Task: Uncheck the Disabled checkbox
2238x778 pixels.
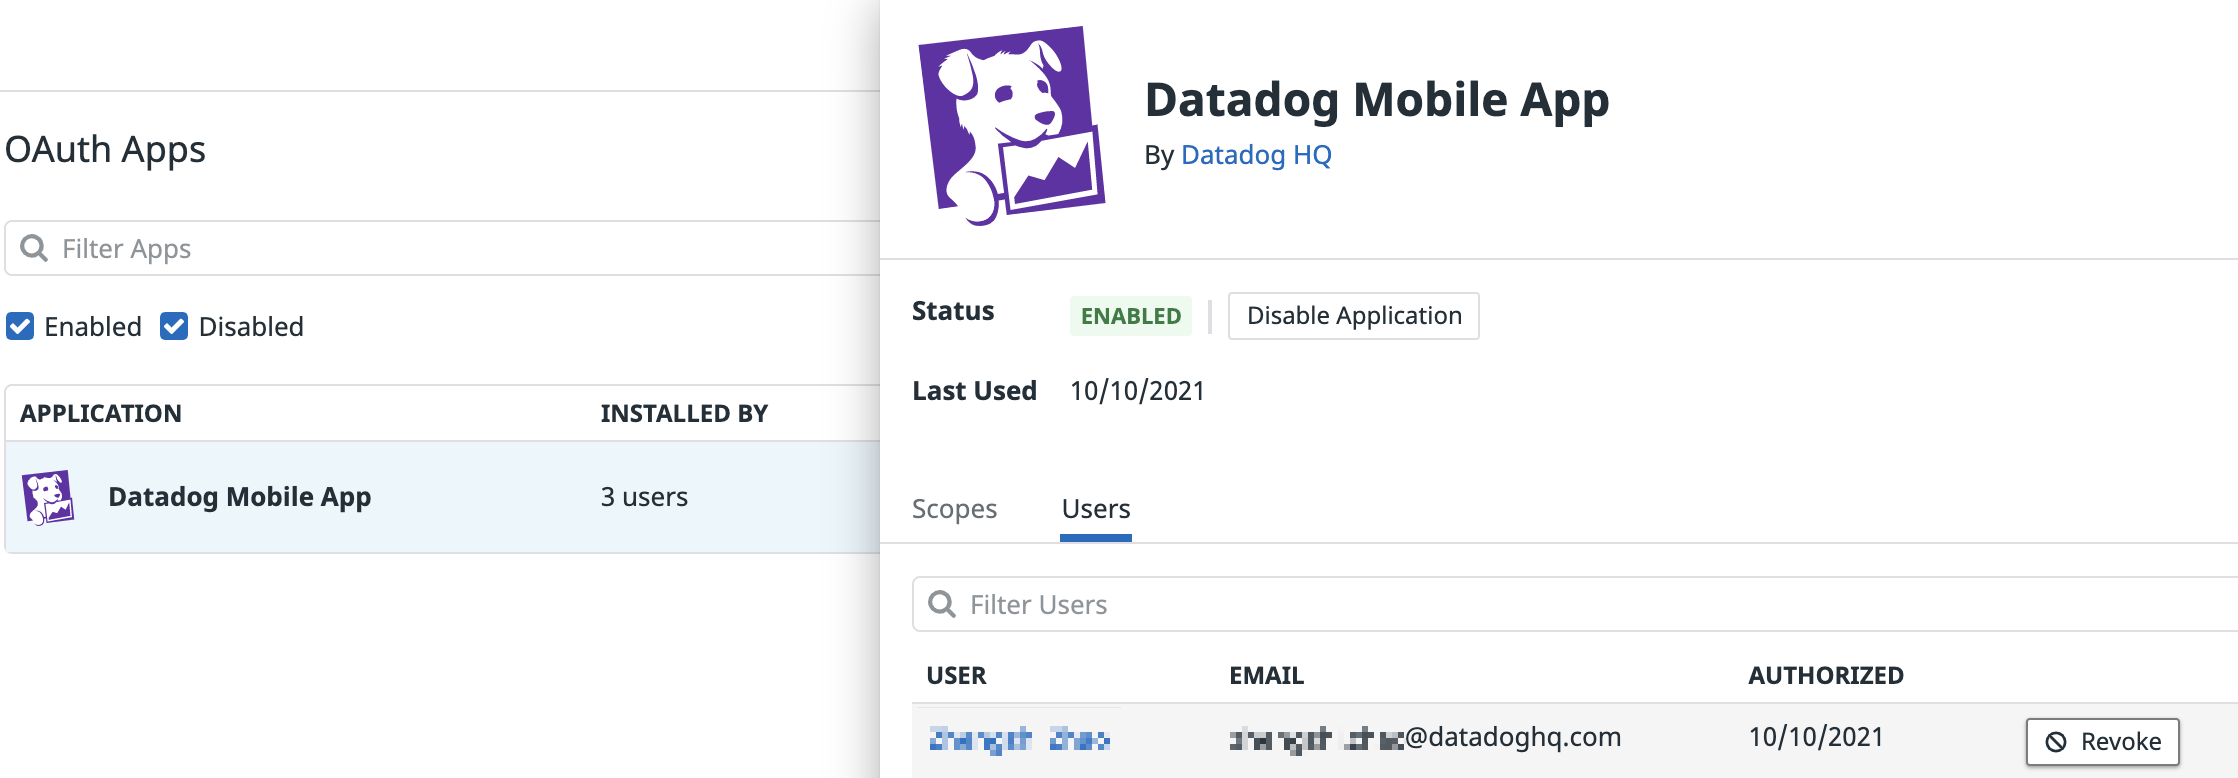Action: [x=174, y=326]
